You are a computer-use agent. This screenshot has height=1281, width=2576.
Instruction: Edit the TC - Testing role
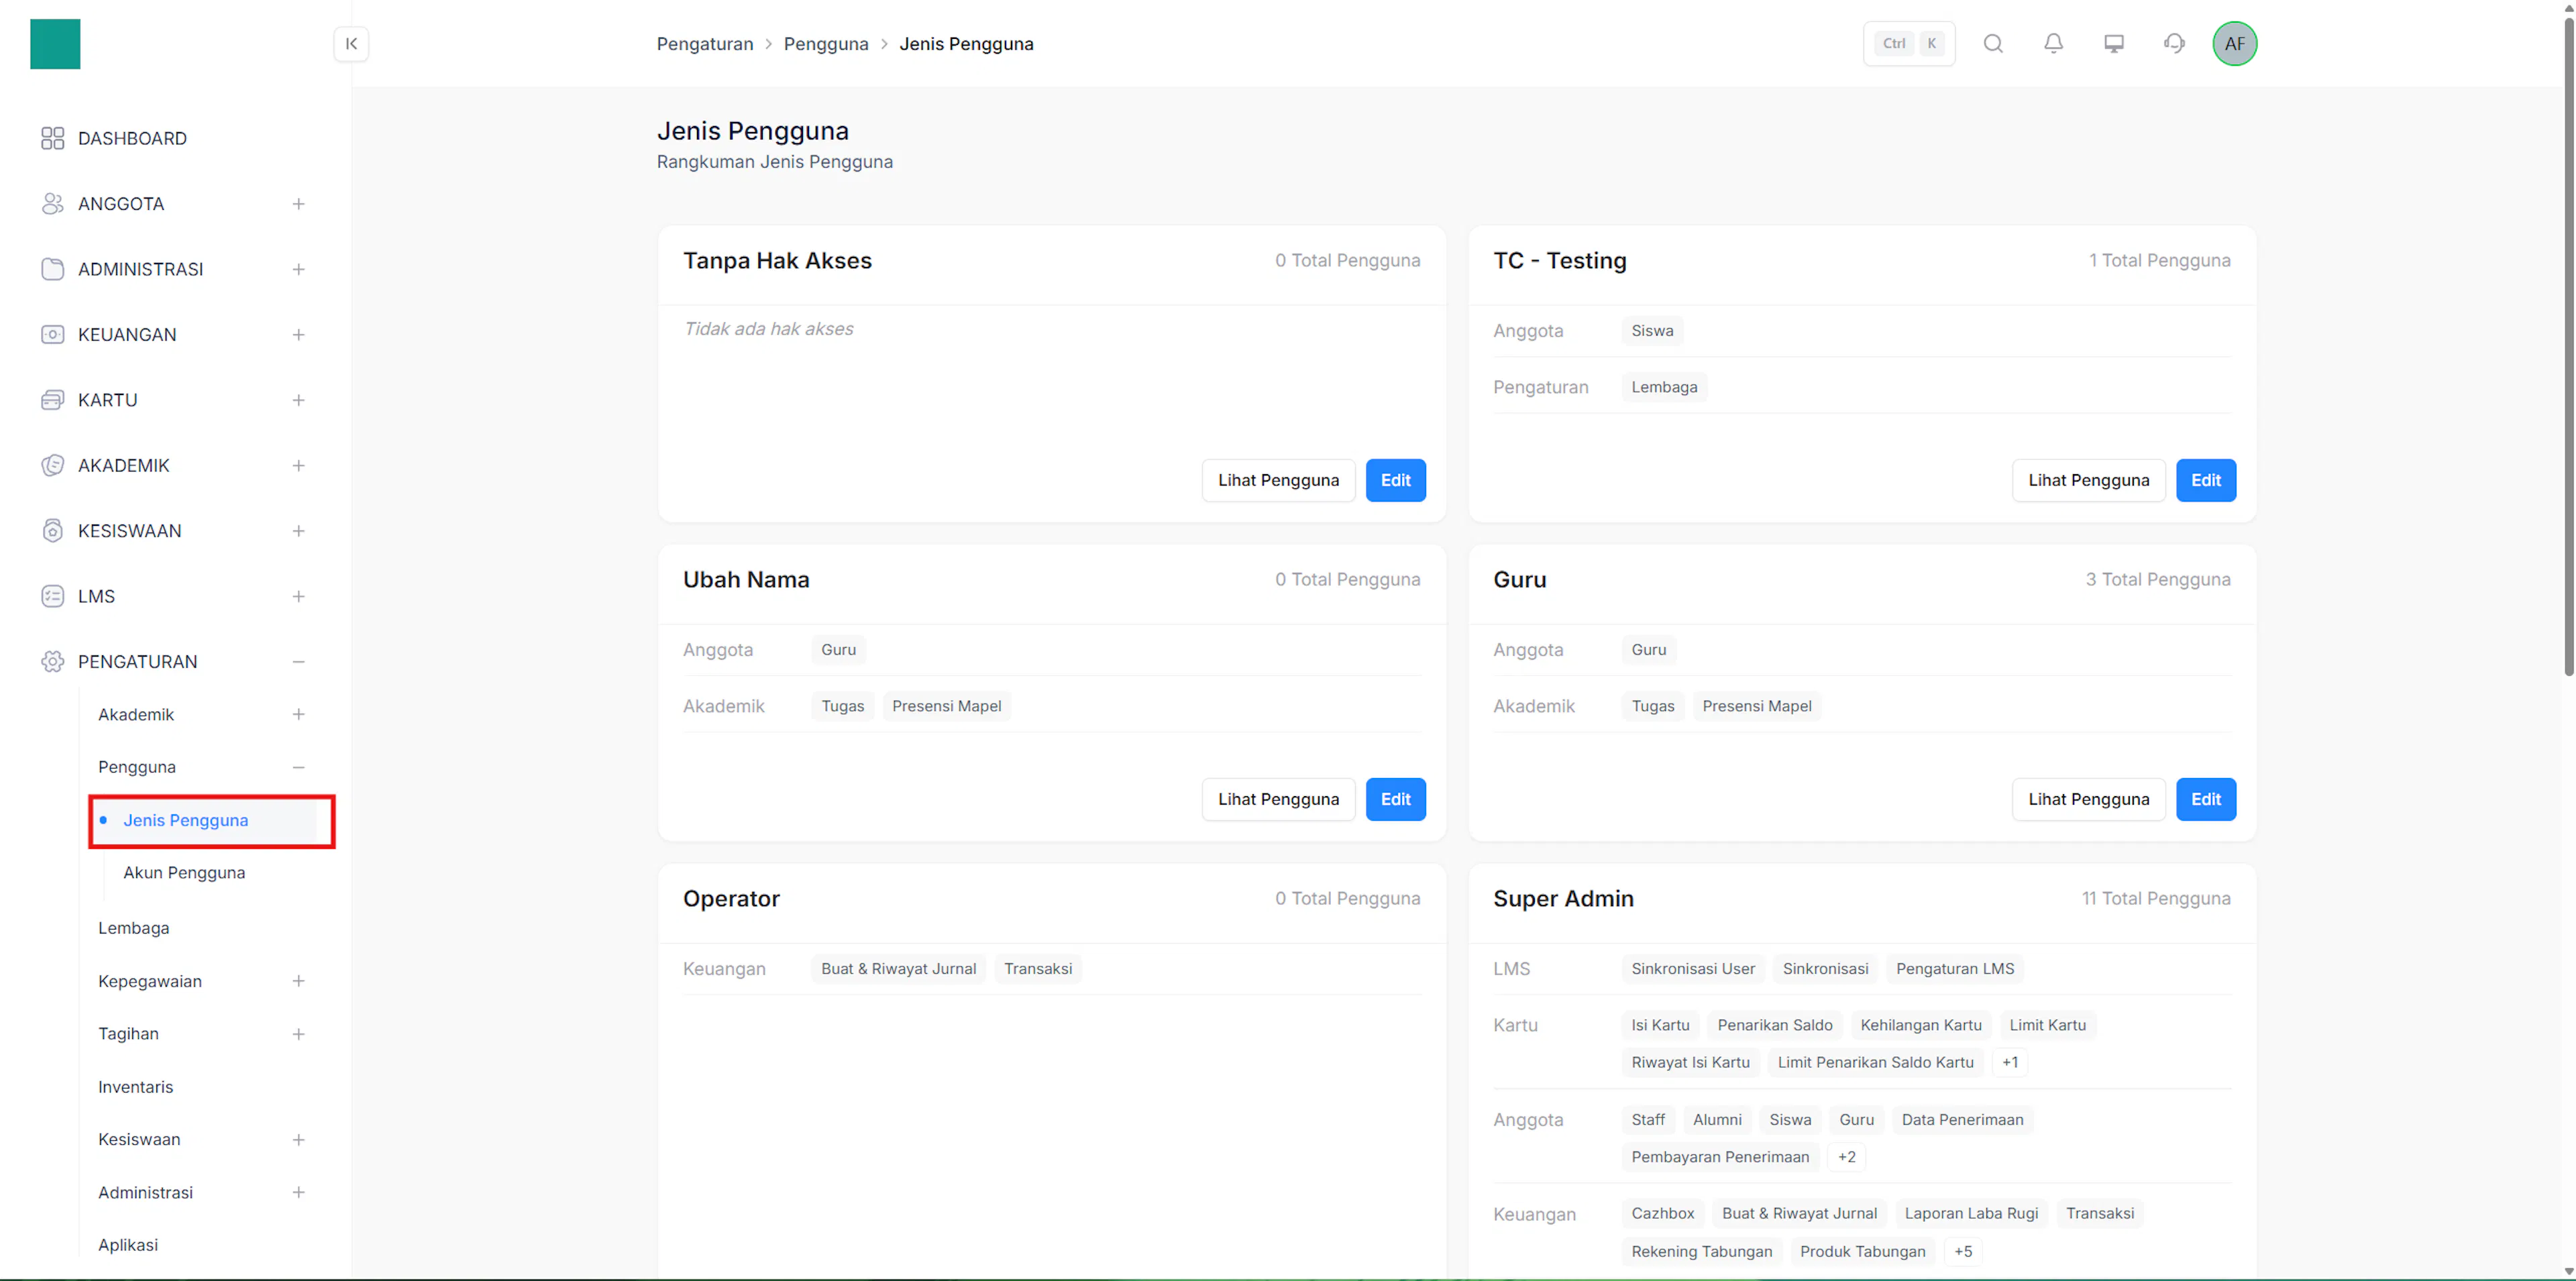tap(2206, 480)
